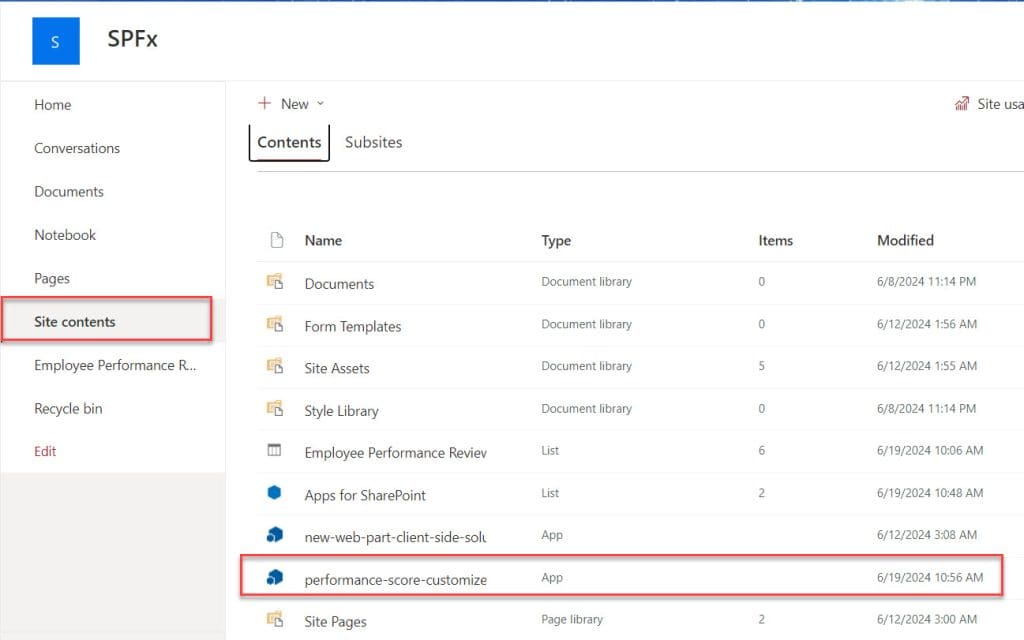This screenshot has height=640, width=1024.
Task: Click the 6/19/2024 10:48 AM modified date
Action: (x=930, y=493)
